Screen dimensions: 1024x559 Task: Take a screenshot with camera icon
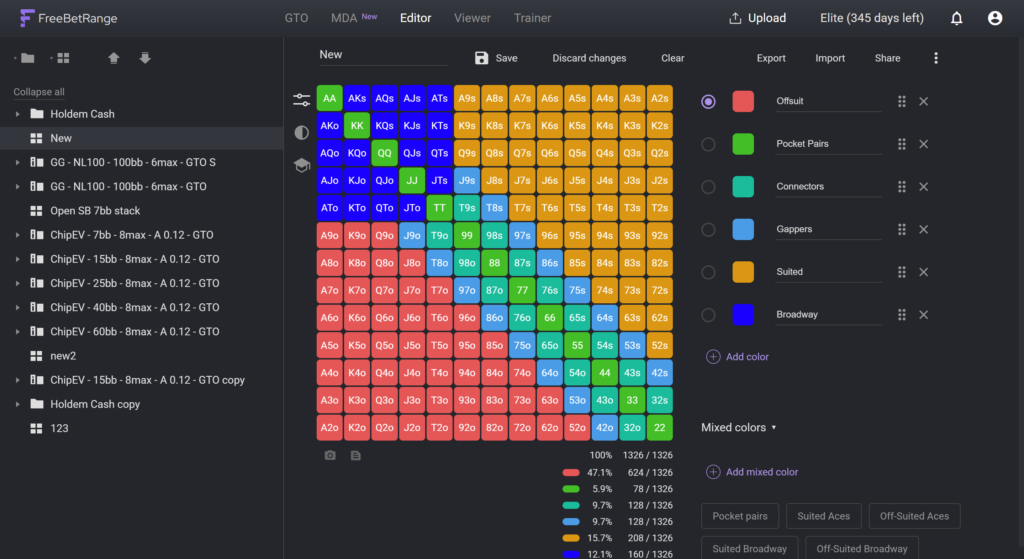point(330,455)
